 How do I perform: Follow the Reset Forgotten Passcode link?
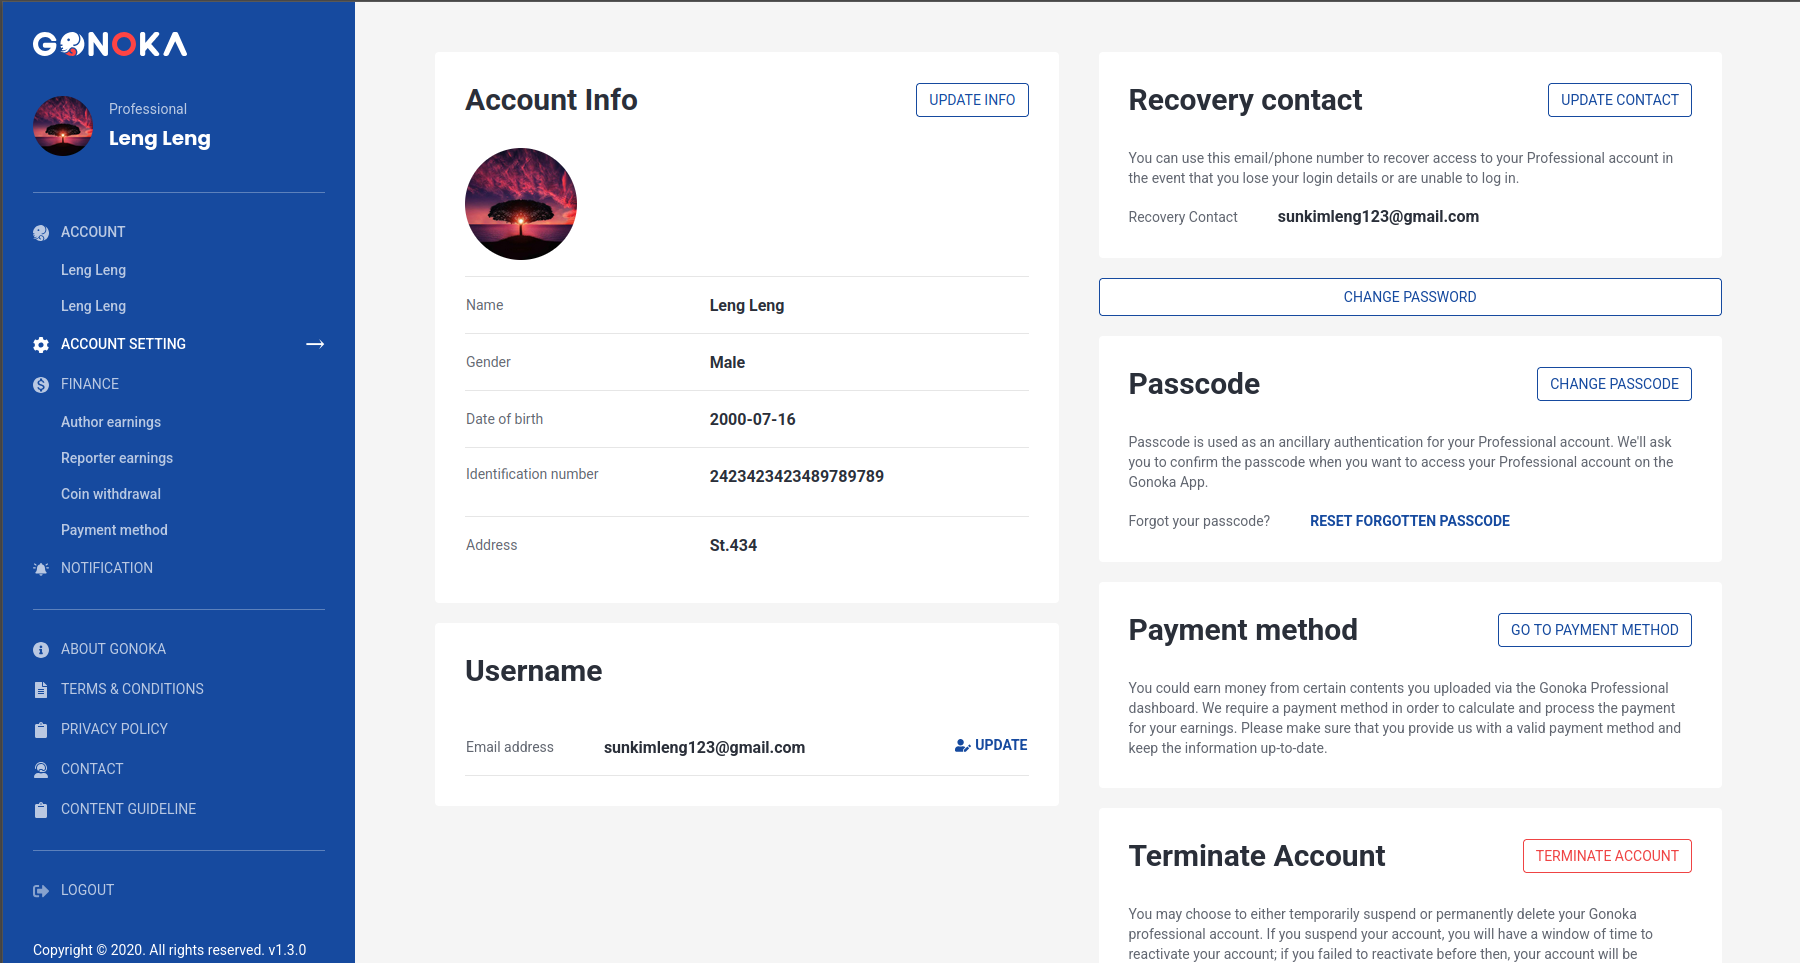click(x=1409, y=521)
